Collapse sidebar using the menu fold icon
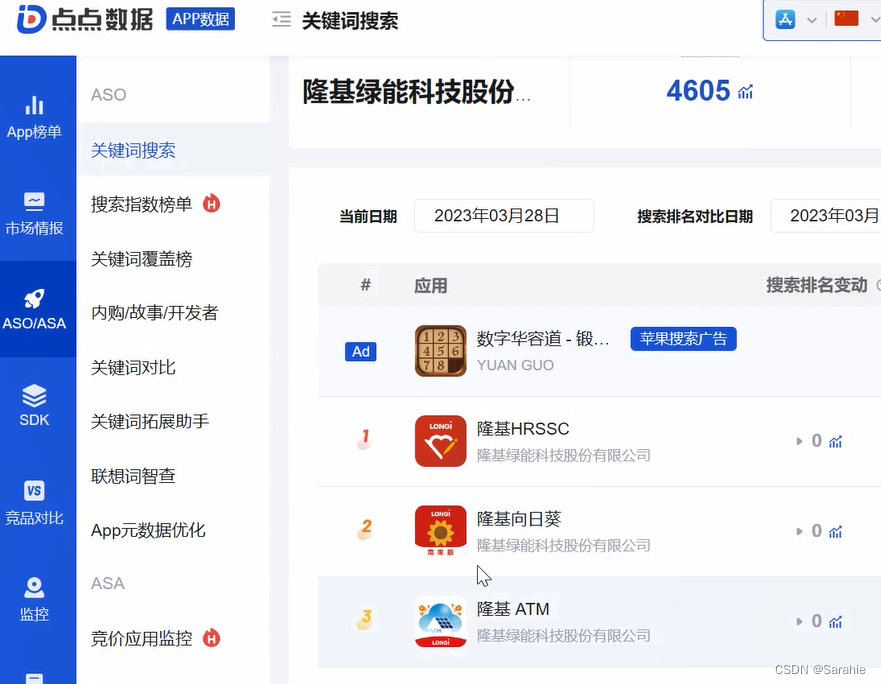The width and height of the screenshot is (881, 684). point(281,20)
